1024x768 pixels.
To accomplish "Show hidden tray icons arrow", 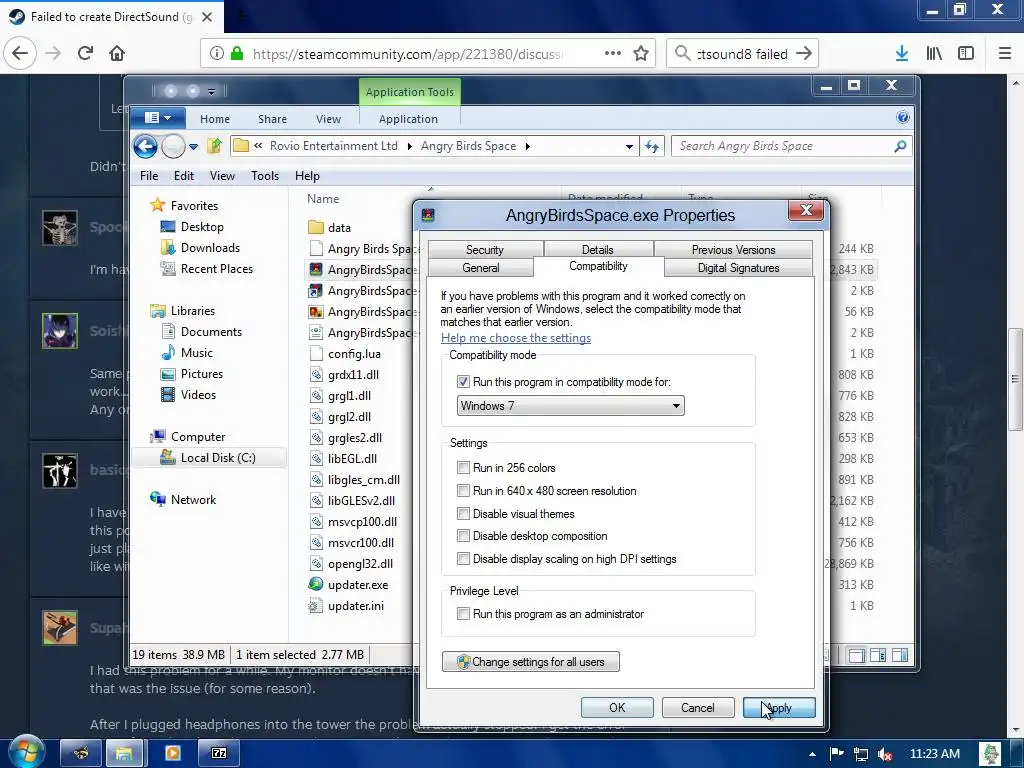I will (x=812, y=754).
